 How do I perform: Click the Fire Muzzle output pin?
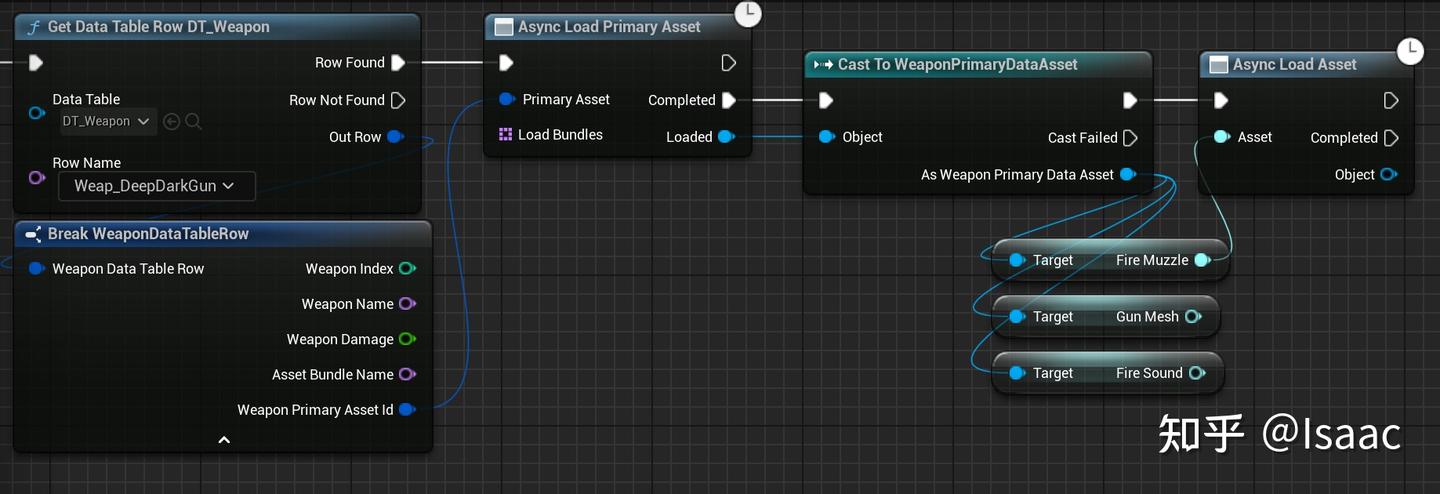(1202, 260)
